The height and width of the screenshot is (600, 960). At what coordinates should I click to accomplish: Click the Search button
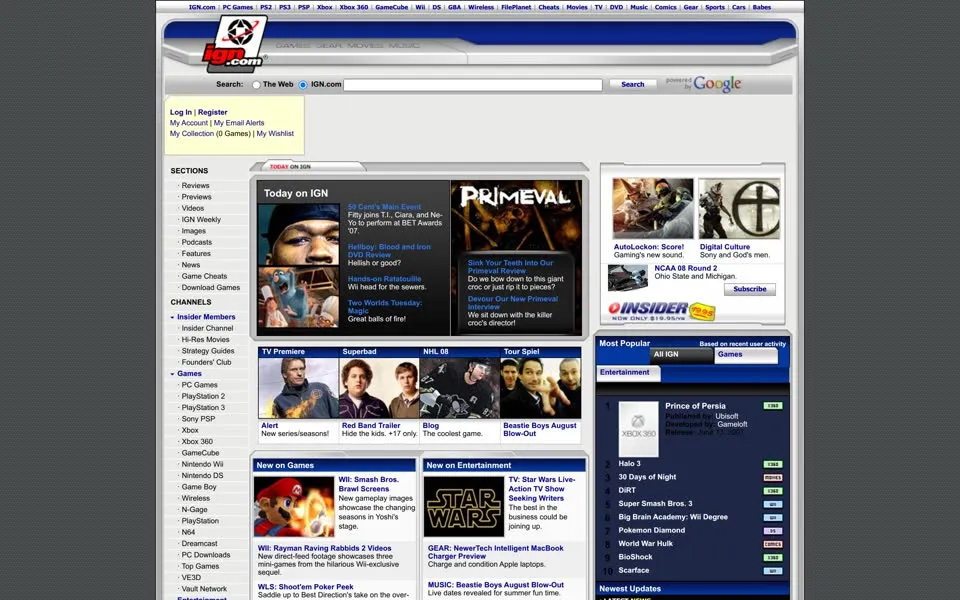tap(632, 84)
